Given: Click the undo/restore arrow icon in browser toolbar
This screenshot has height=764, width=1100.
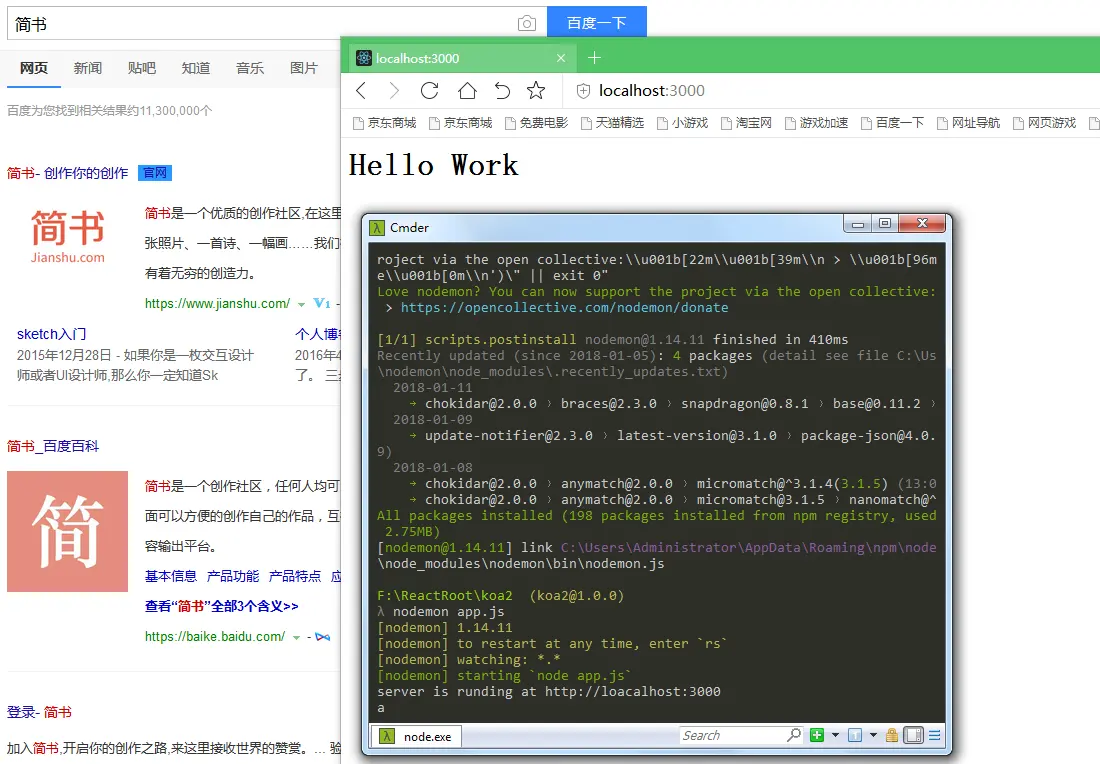Looking at the screenshot, I should (x=502, y=91).
